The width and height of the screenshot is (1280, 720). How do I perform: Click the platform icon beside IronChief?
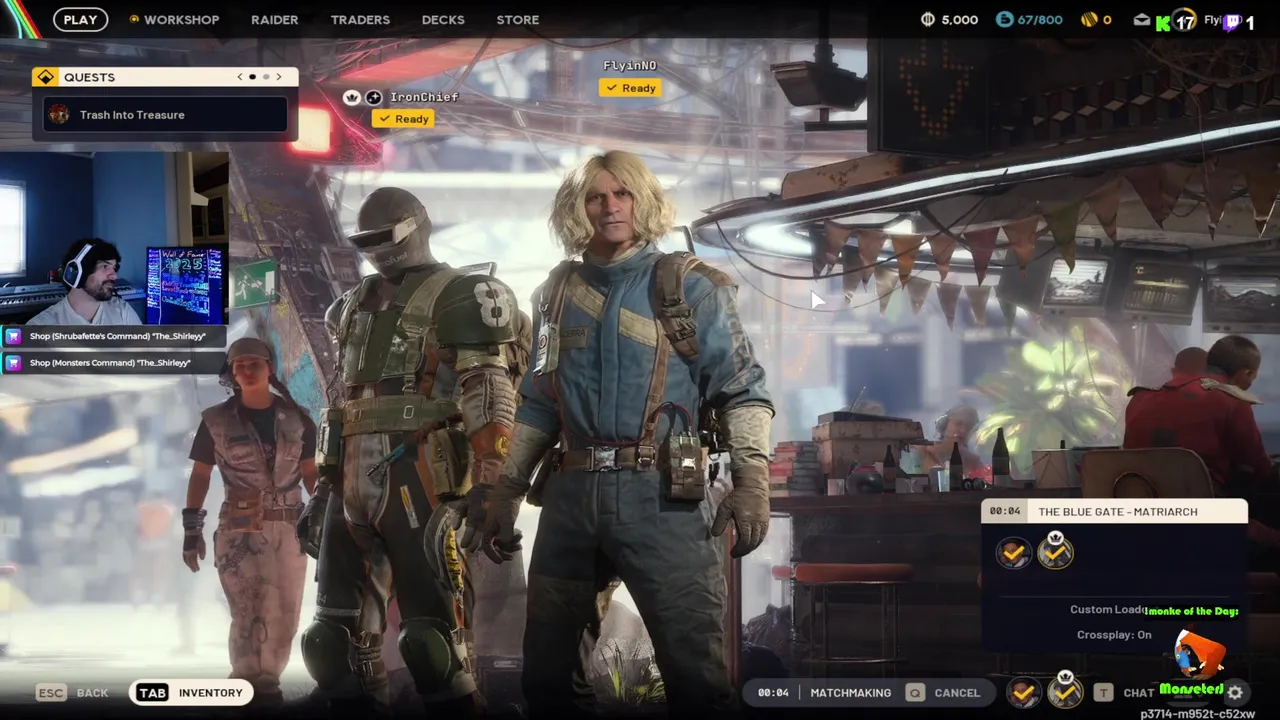[x=373, y=97]
